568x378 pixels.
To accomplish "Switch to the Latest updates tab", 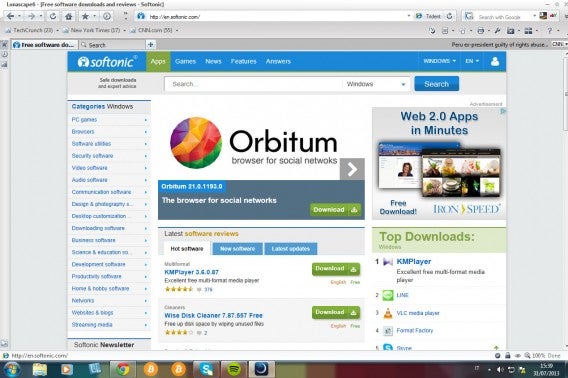I will coord(291,249).
